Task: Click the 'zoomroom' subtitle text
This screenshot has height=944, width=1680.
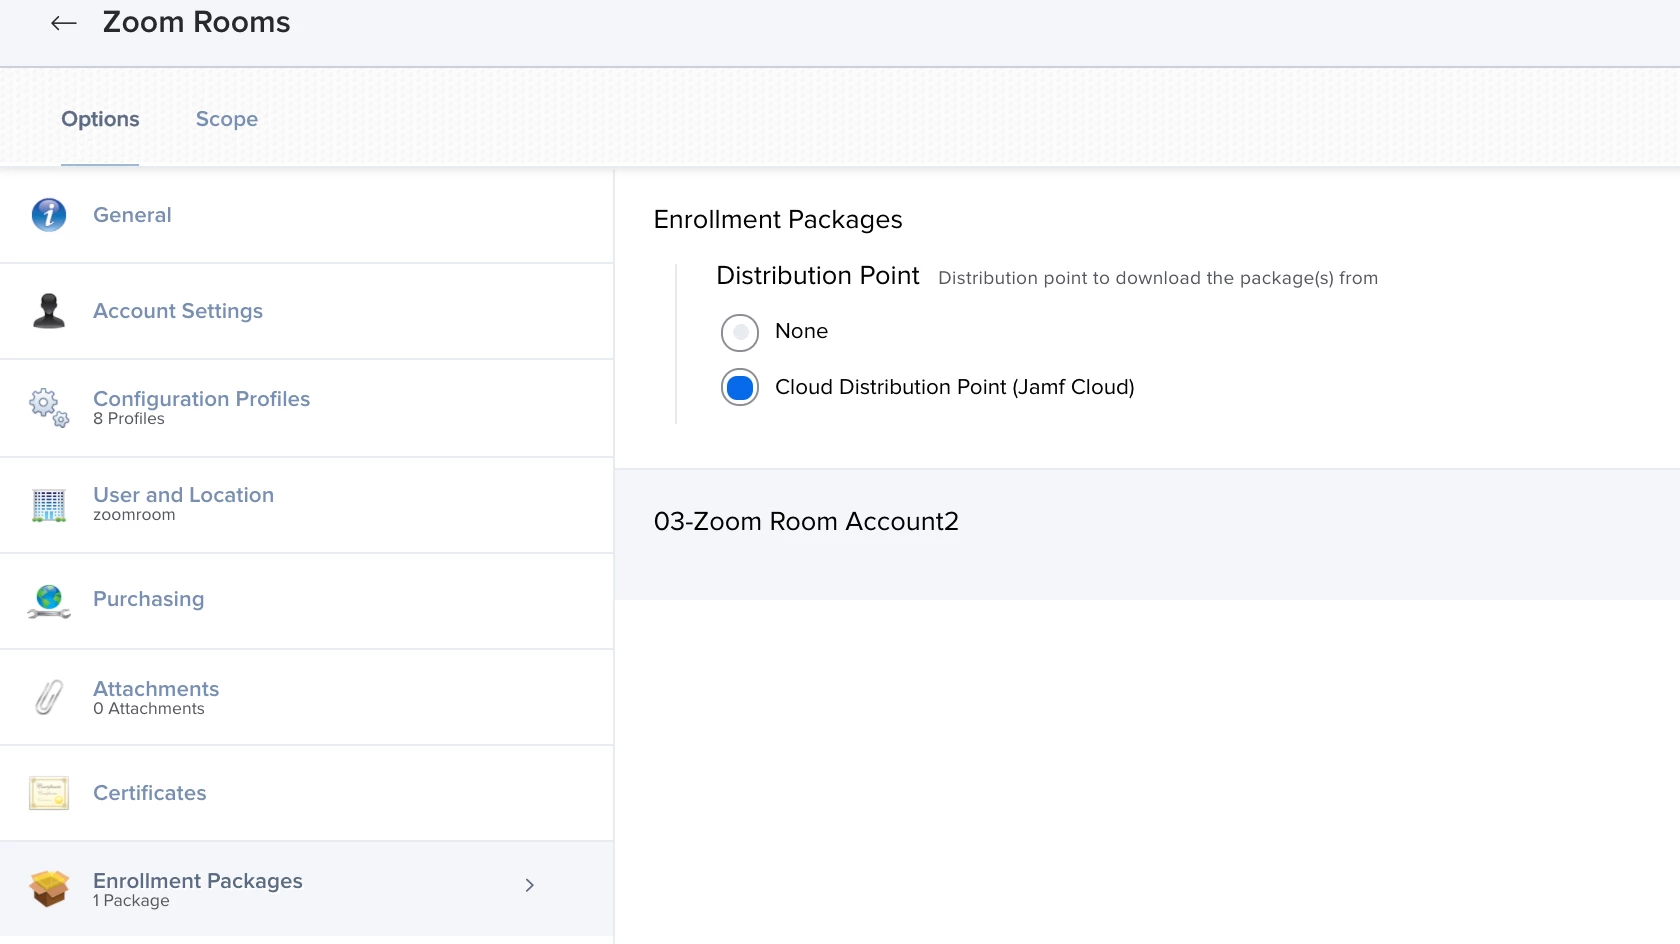Action: pyautogui.click(x=134, y=515)
